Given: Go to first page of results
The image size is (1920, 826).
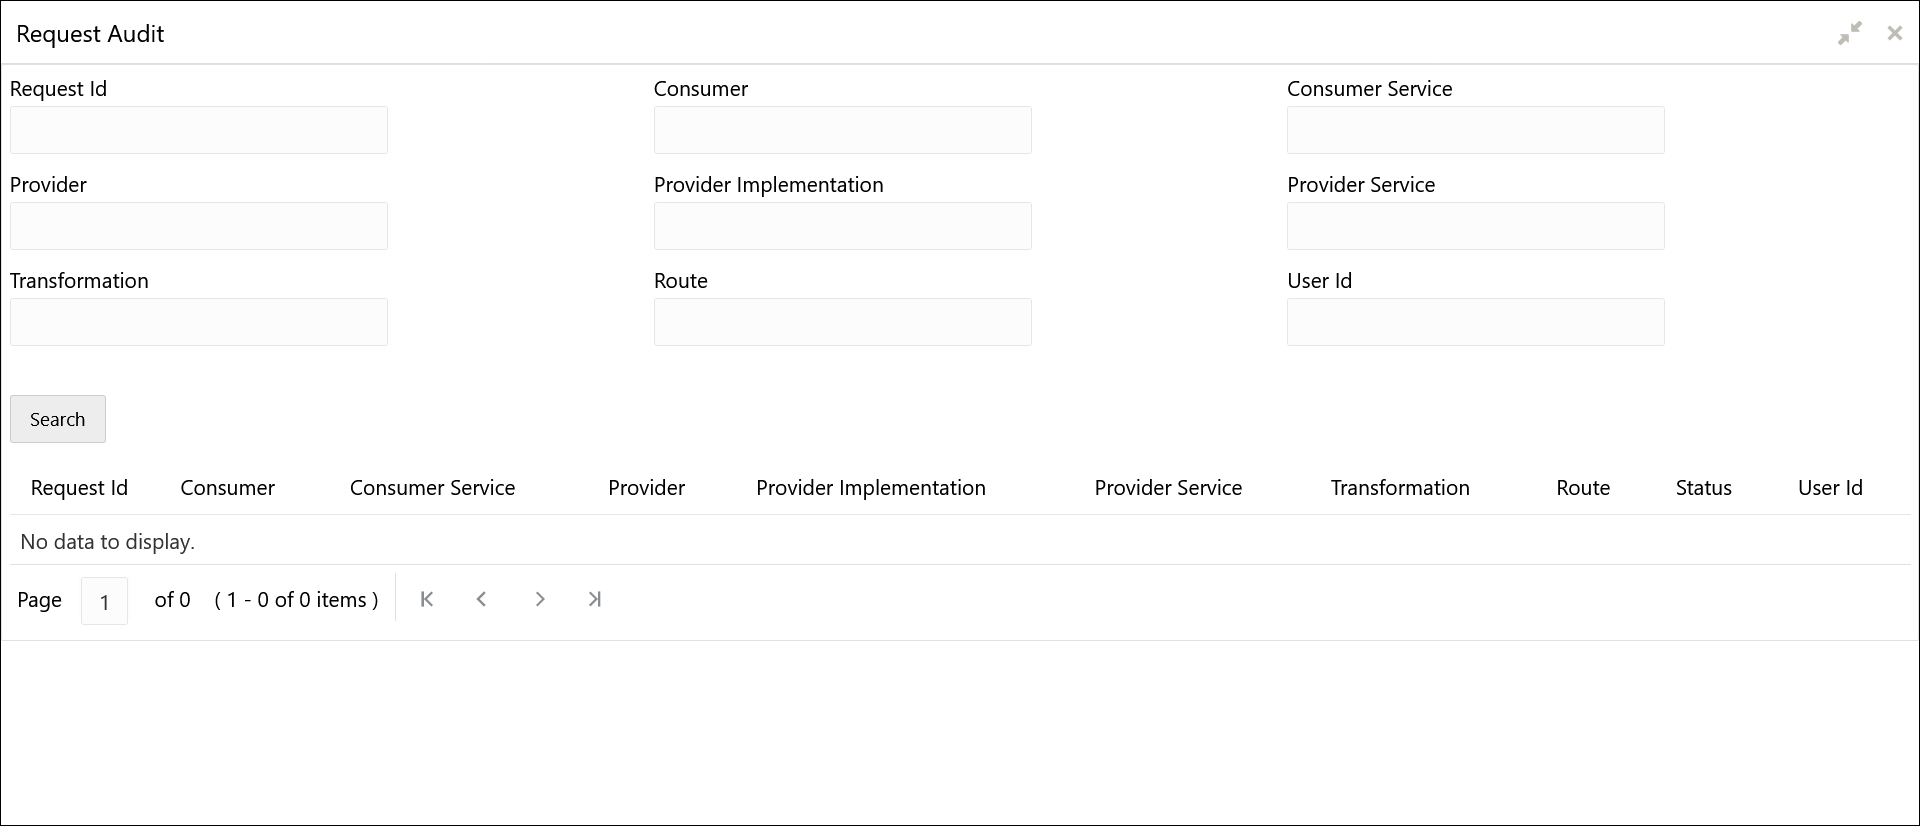Looking at the screenshot, I should pos(427,599).
